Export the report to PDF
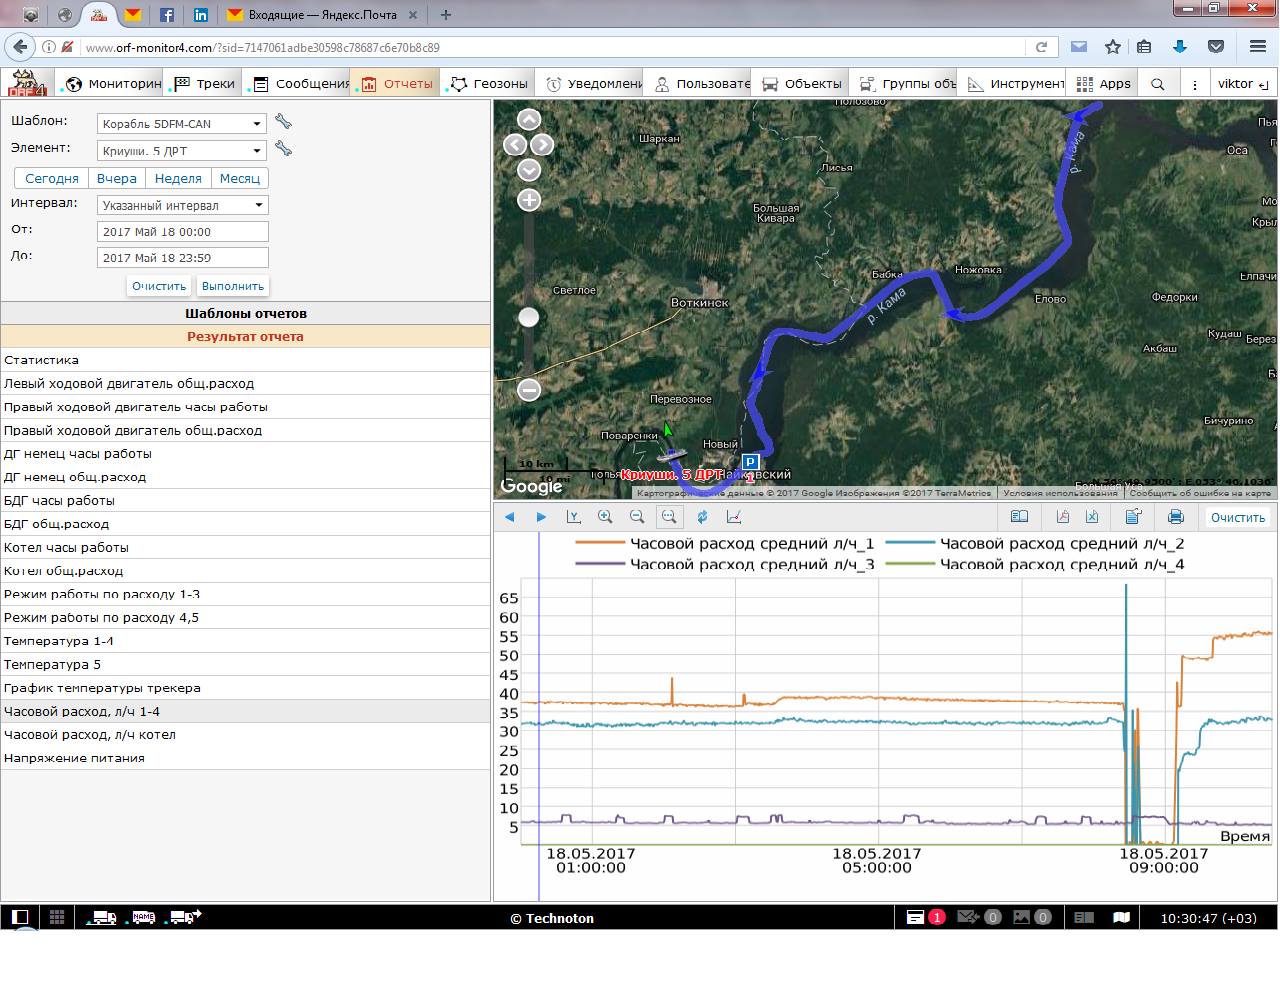The height and width of the screenshot is (994, 1280). [x=1062, y=517]
